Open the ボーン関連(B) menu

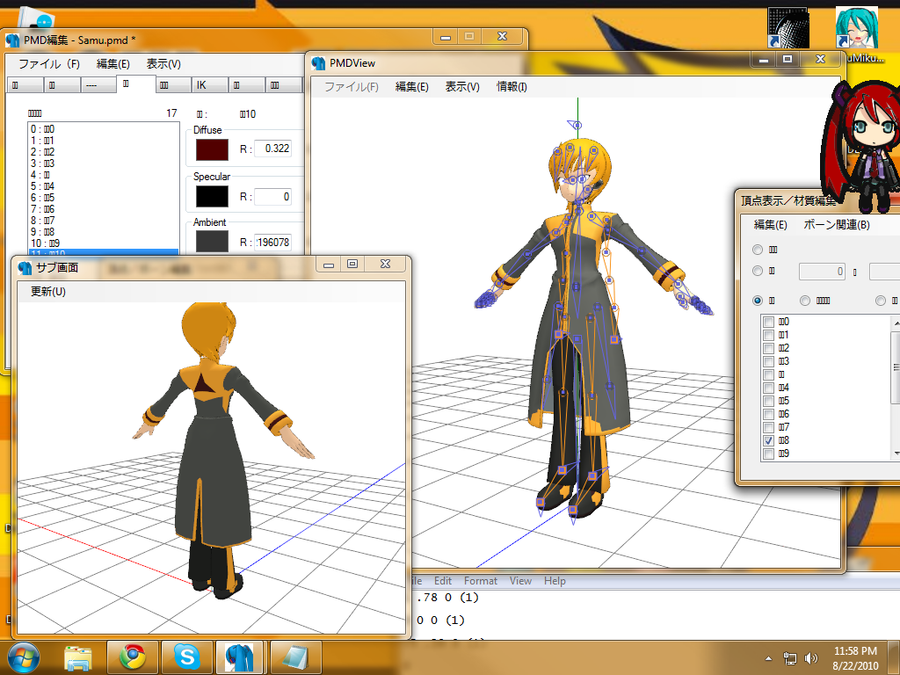[837, 225]
